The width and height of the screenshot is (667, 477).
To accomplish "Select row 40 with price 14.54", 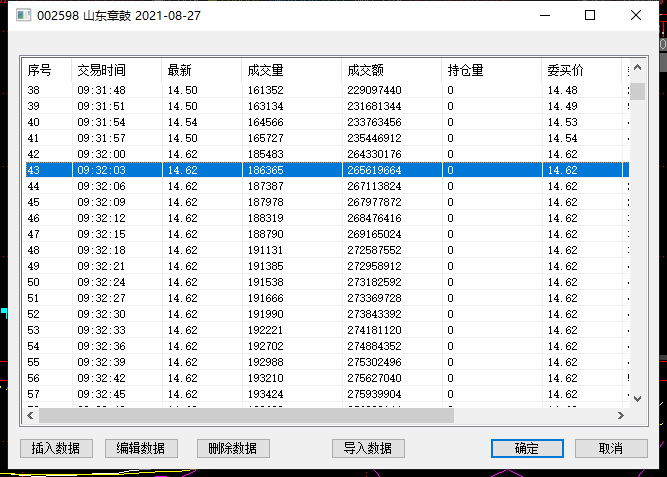I will 327,122.
